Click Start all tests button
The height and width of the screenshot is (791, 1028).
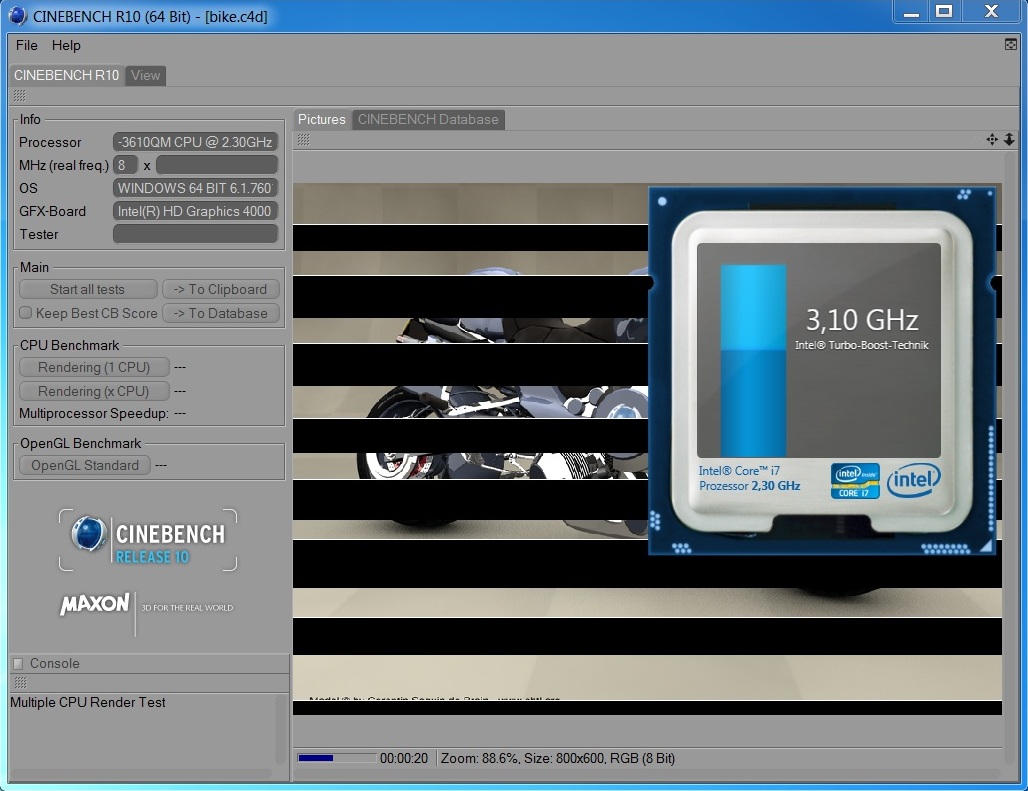88,289
